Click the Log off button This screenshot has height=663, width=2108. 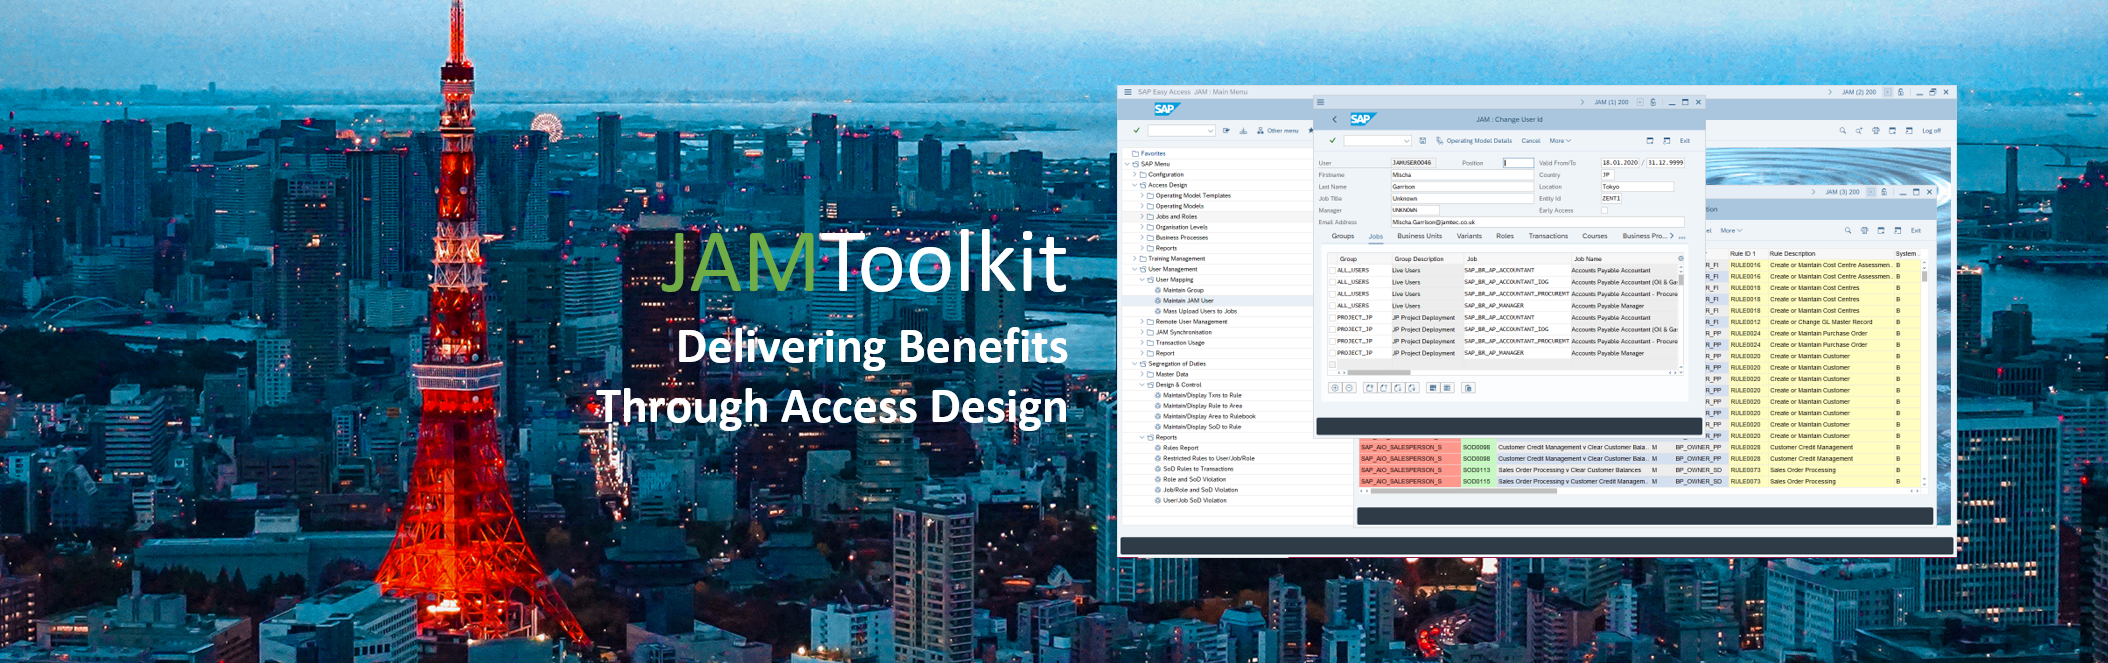pyautogui.click(x=1931, y=131)
